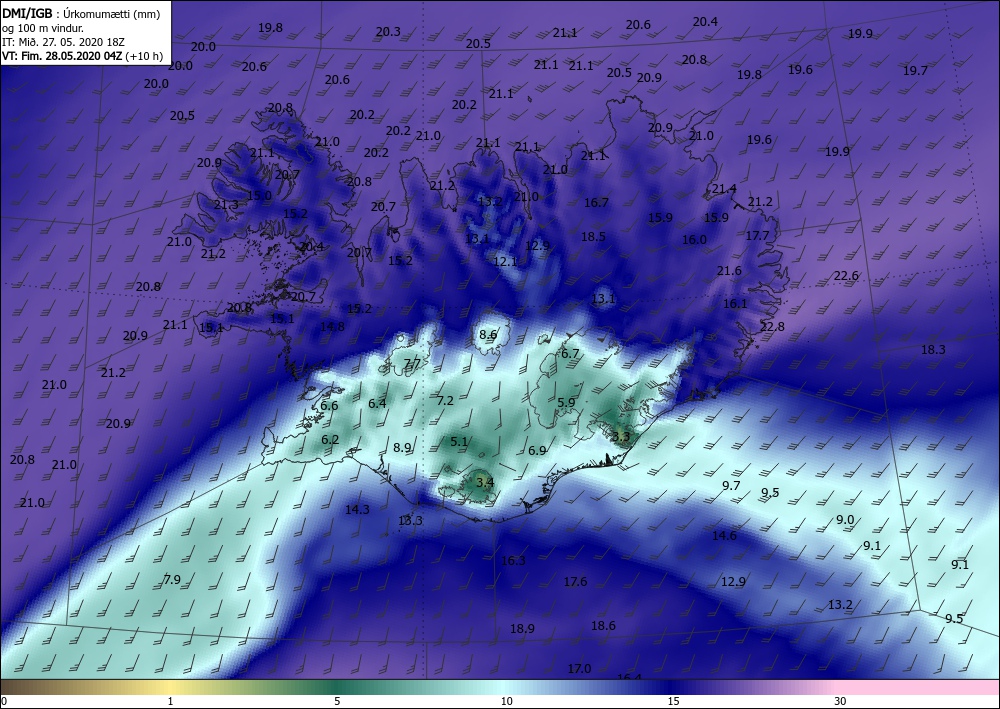Click the map value 19.7 in the upper right
The width and height of the screenshot is (1000, 709).
[915, 71]
